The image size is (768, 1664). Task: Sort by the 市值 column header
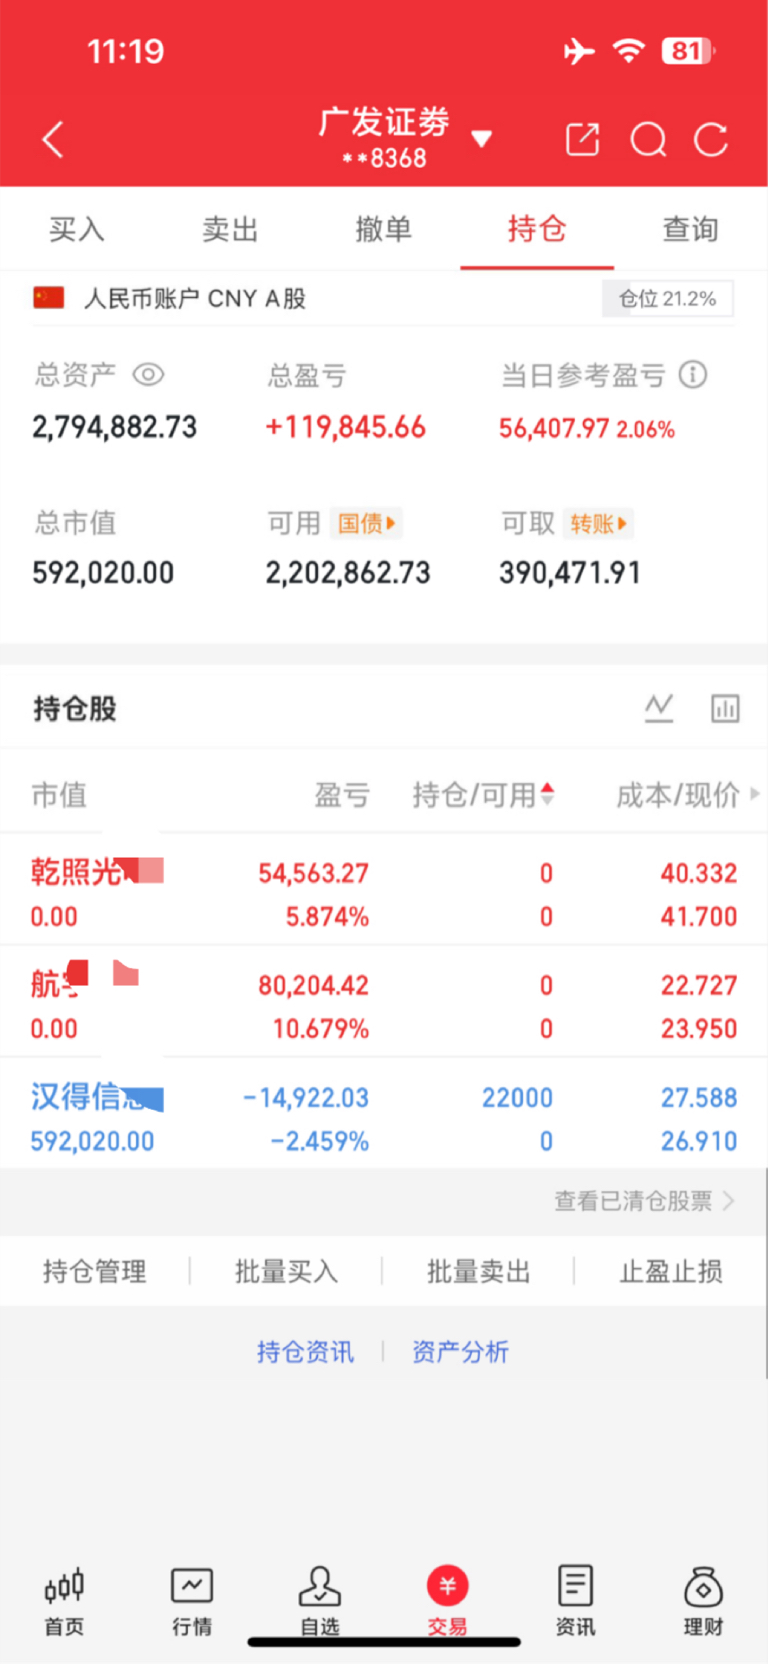59,795
